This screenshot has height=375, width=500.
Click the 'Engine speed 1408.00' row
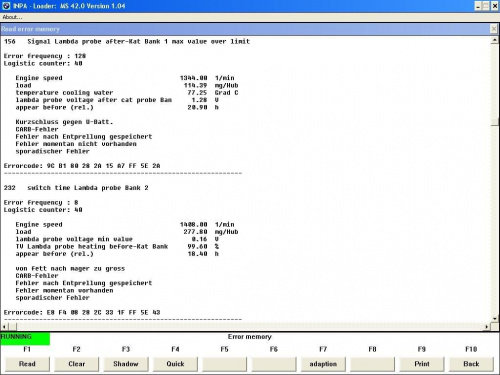(x=125, y=224)
